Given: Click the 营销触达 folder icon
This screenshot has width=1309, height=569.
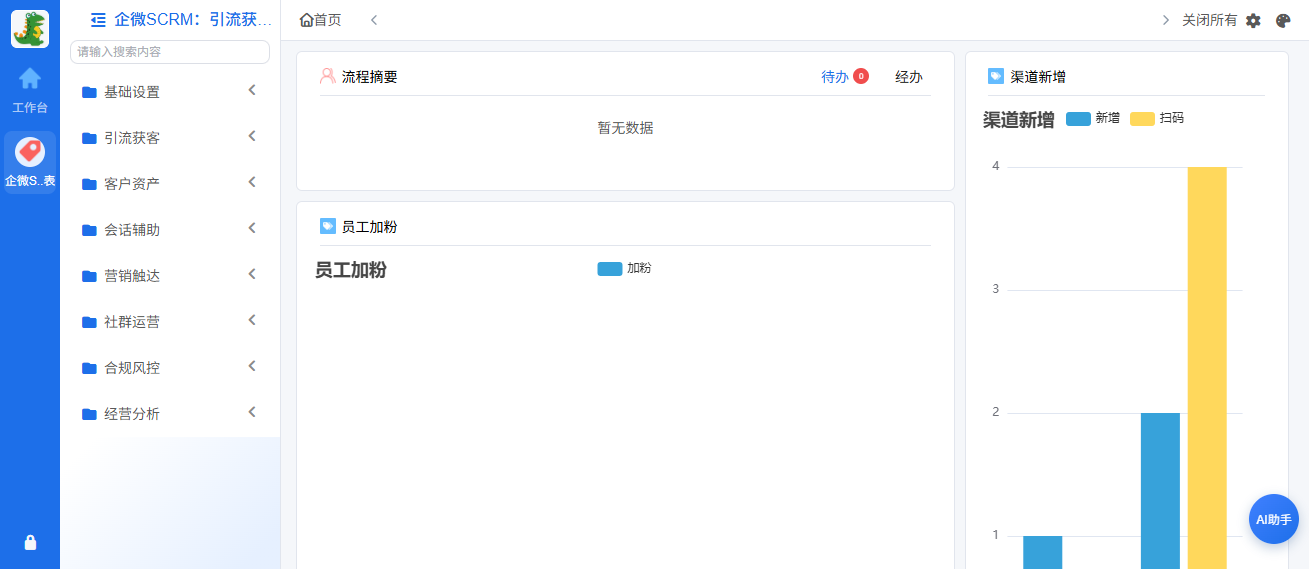Looking at the screenshot, I should 89,276.
